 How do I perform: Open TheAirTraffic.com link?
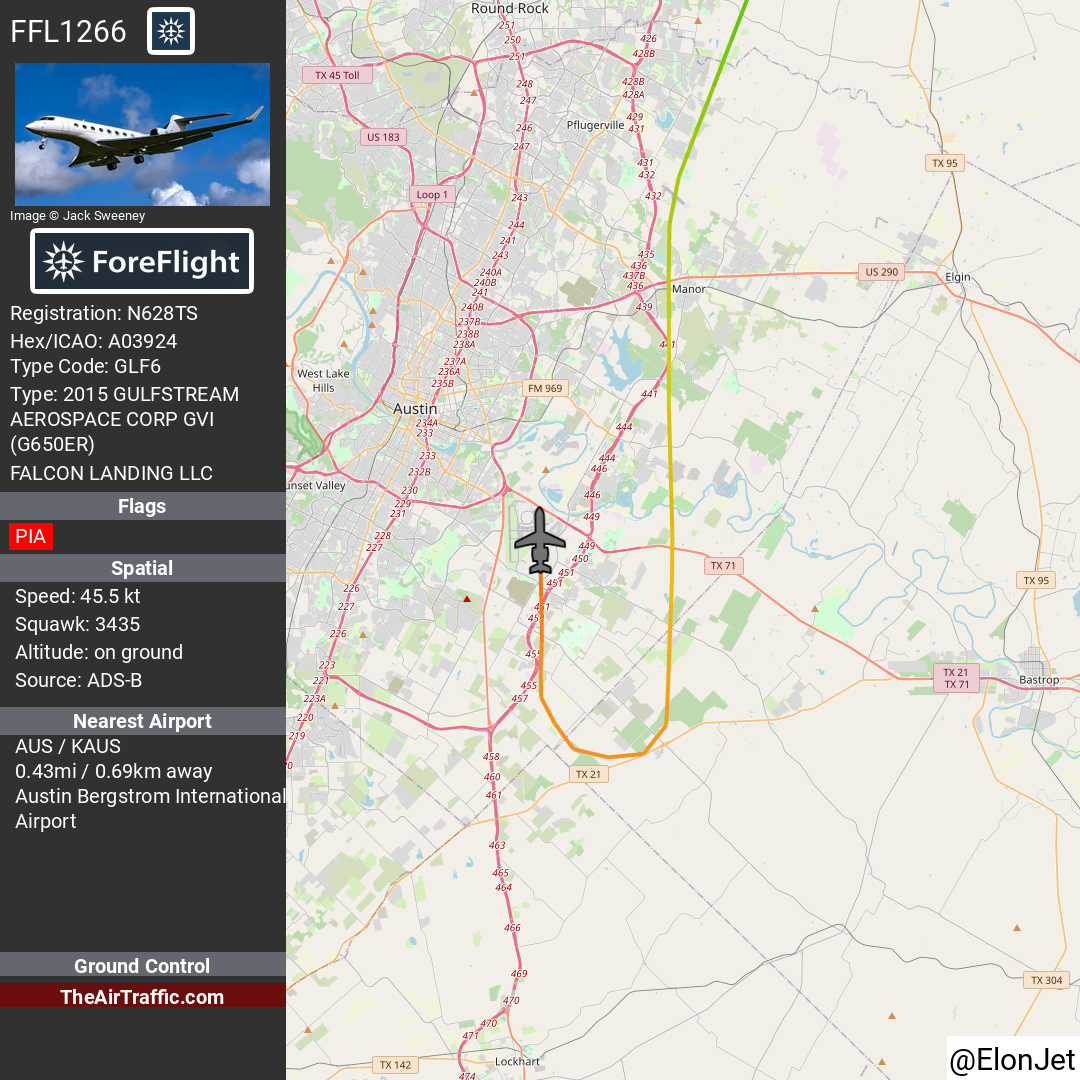(x=143, y=997)
